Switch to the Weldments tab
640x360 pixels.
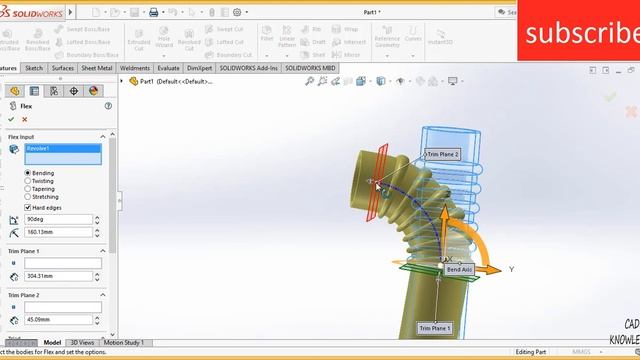point(135,68)
